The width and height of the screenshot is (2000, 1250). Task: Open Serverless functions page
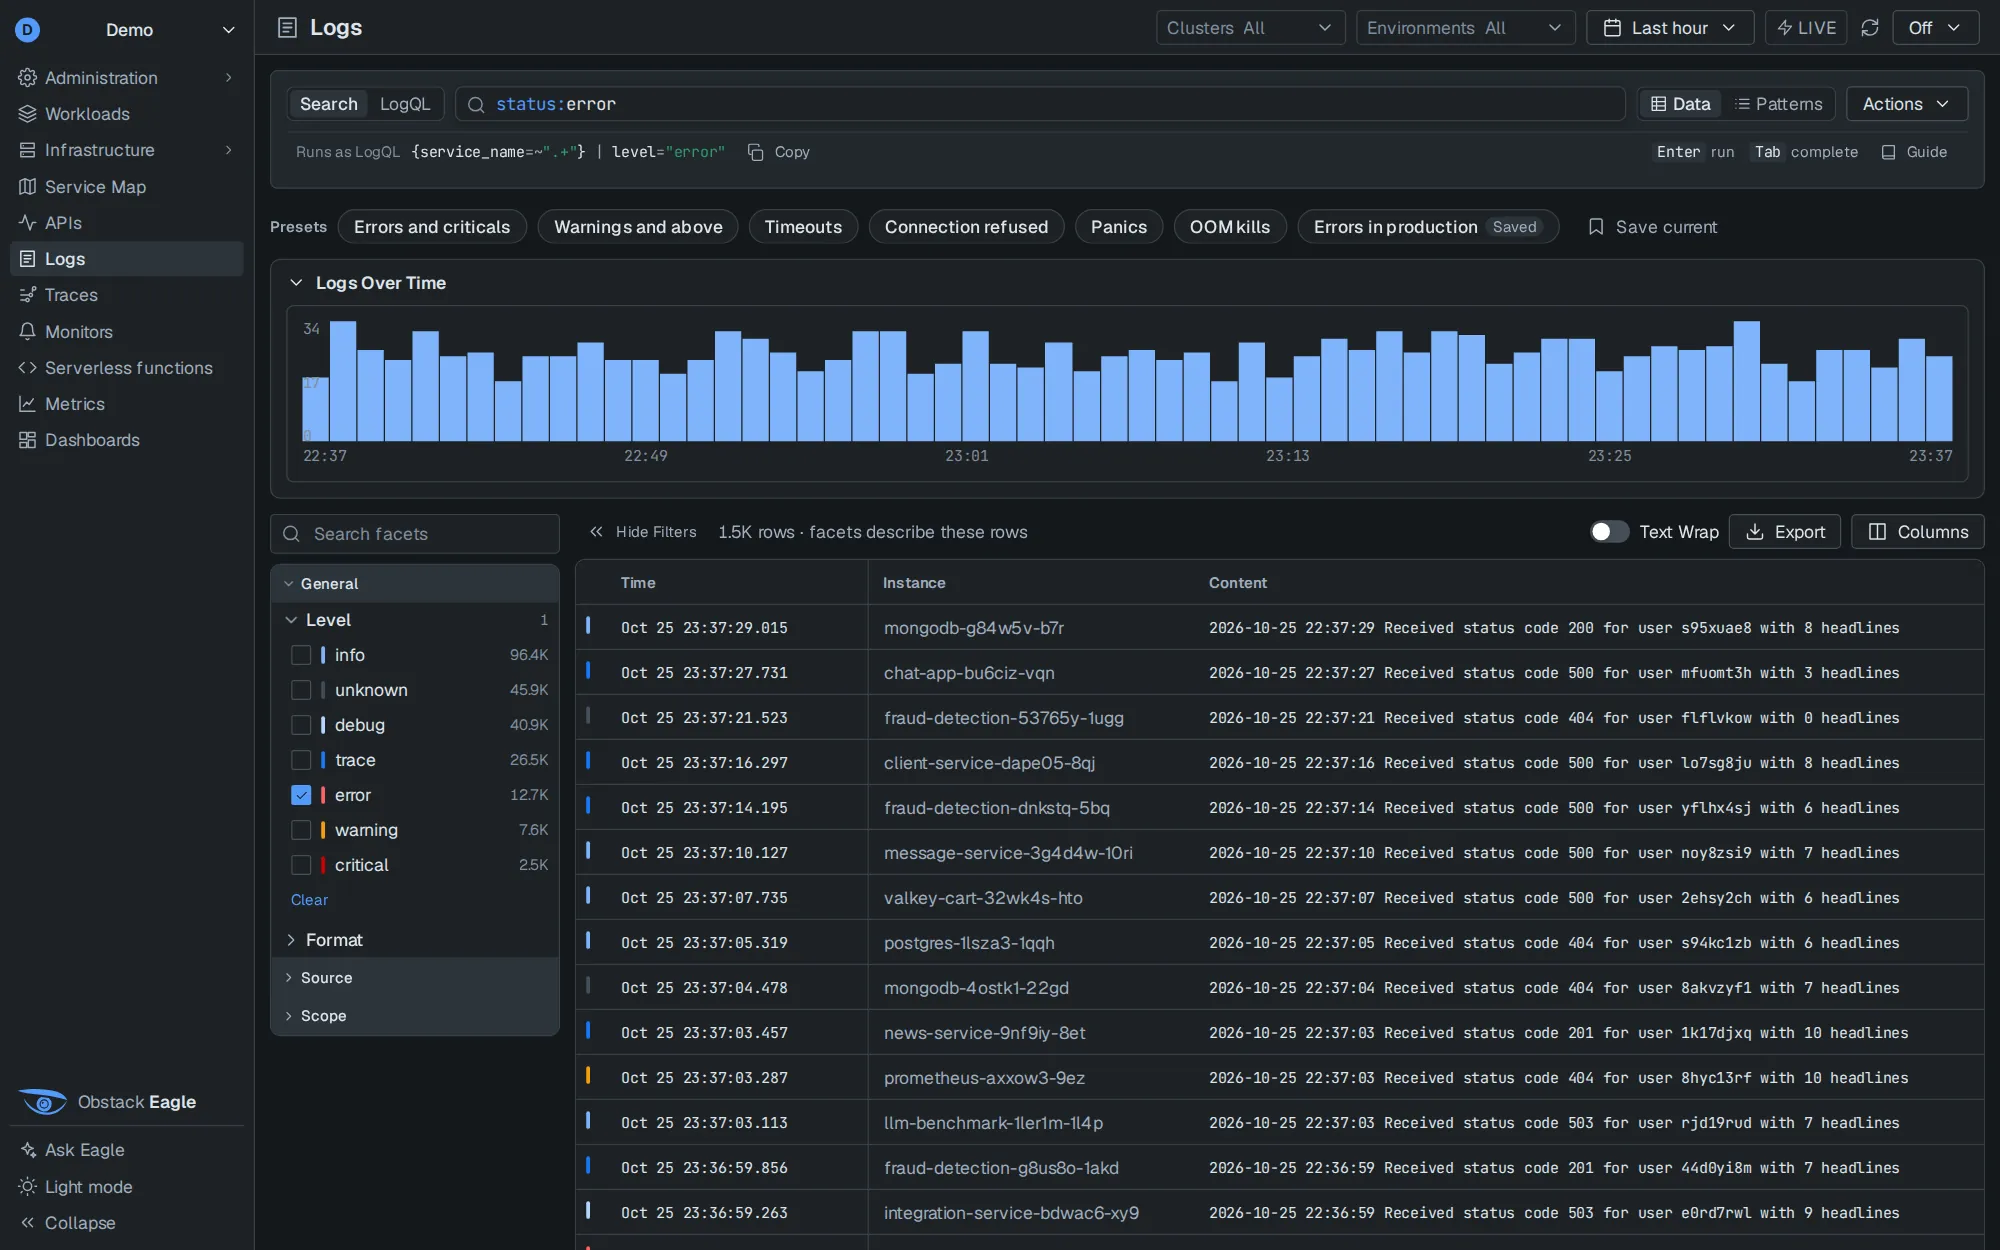126,368
